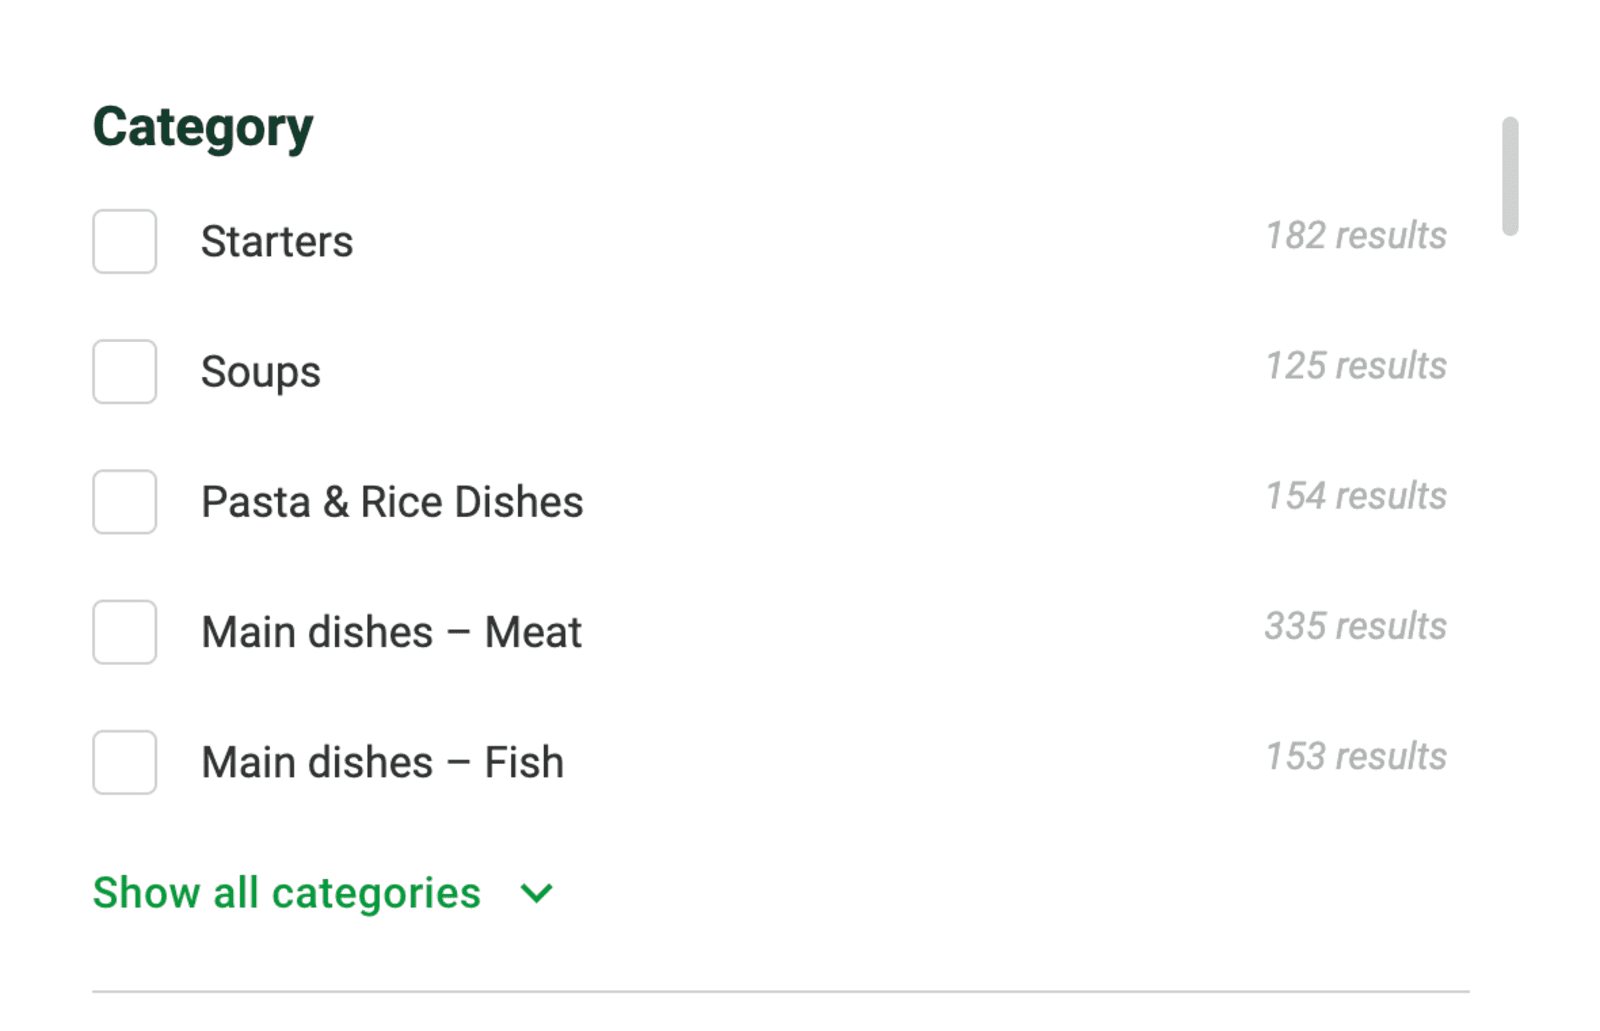Enable the Pasta & Rice Dishes checkbox
Image resolution: width=1600 pixels, height=1031 pixels.
point(125,502)
